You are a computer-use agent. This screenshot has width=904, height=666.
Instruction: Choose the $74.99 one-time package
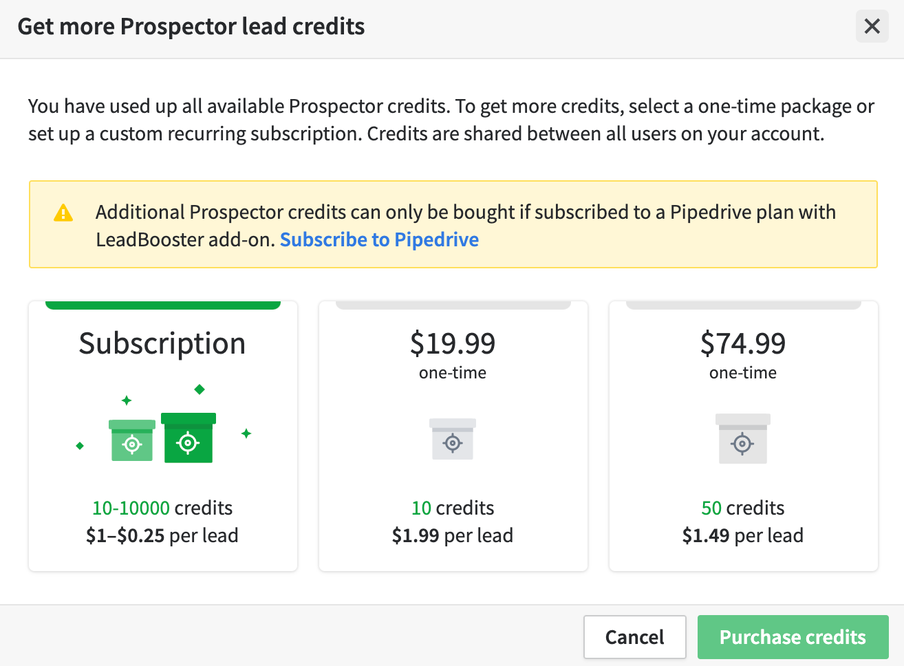(x=743, y=436)
